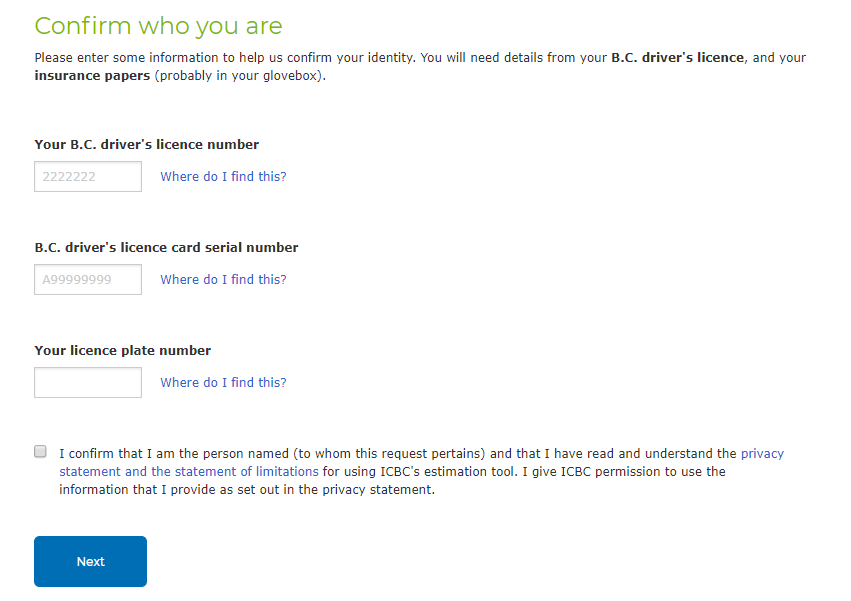Click '(probably in your glovebox)' text

239,75
